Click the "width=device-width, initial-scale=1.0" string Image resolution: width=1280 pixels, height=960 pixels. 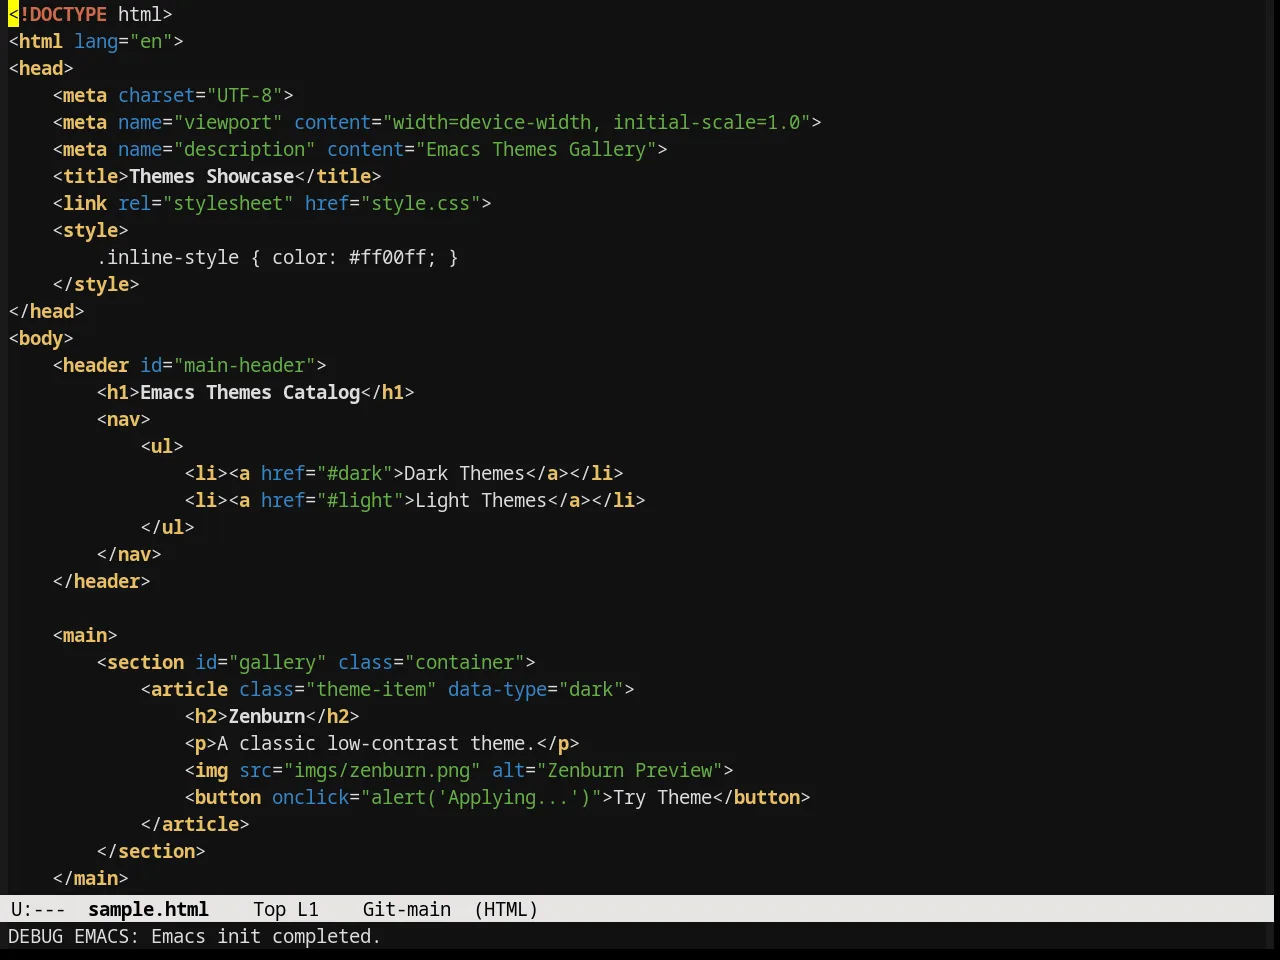coord(596,122)
